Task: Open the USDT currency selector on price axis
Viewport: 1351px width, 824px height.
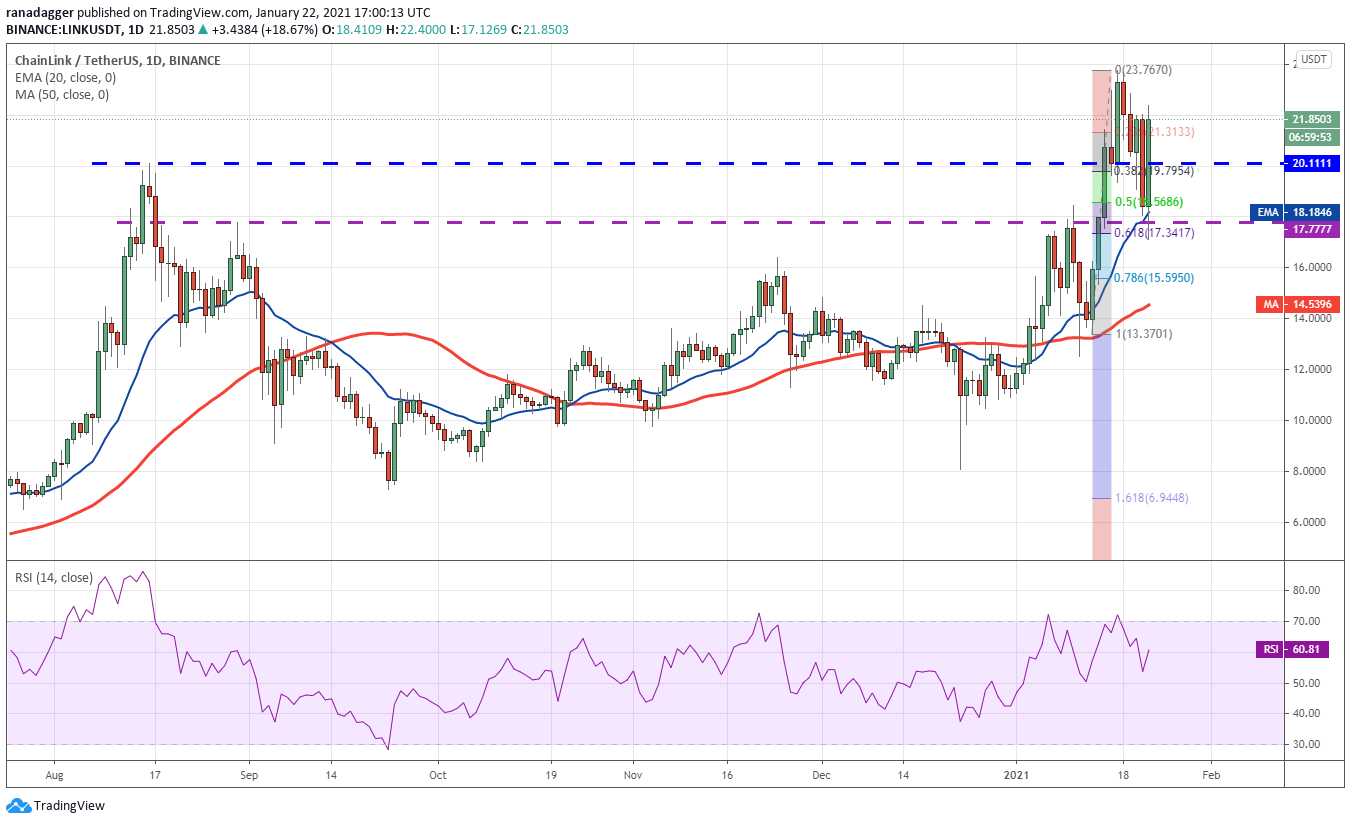Action: [x=1314, y=60]
